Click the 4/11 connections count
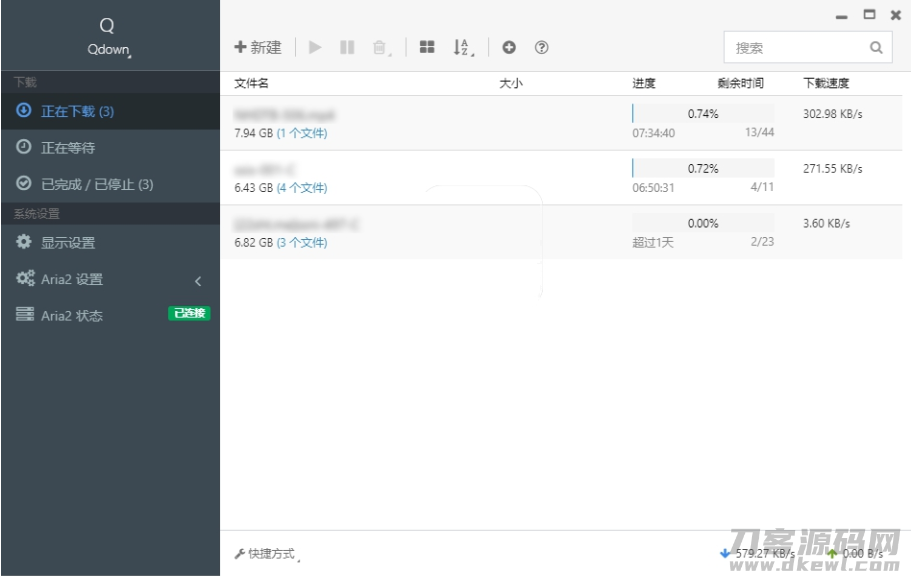The width and height of the screenshot is (911, 577). point(762,187)
